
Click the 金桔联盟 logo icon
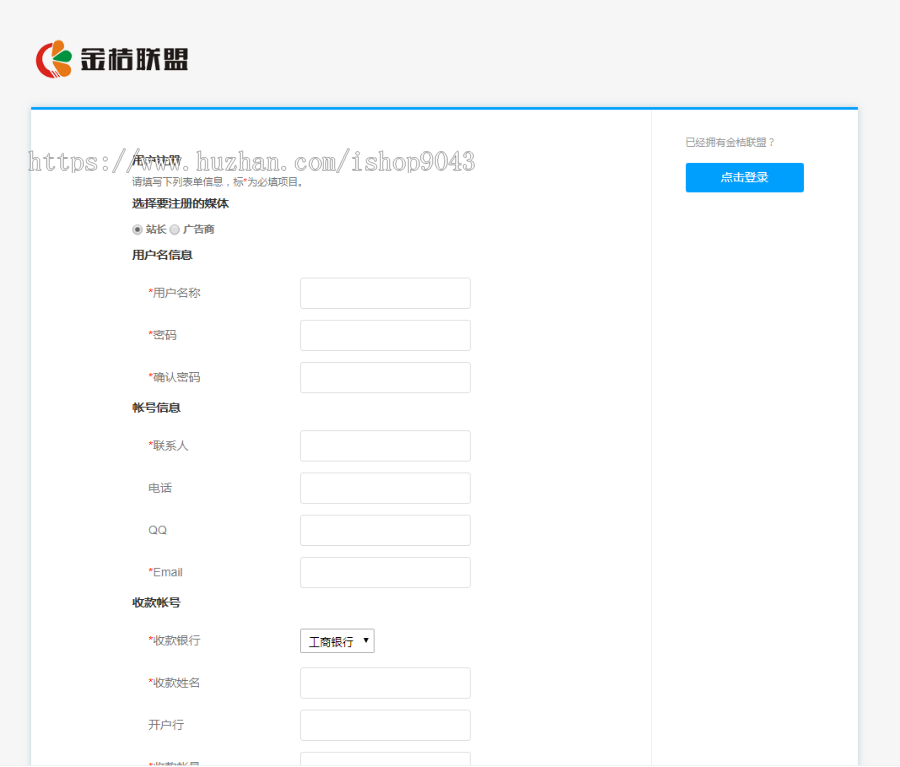coord(54,59)
